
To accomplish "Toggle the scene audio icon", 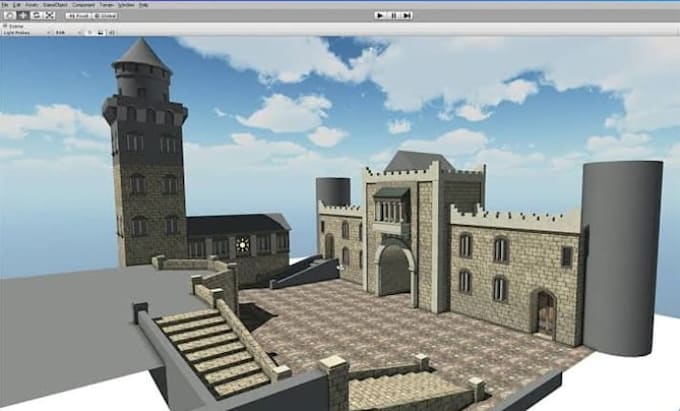I will 111,33.
